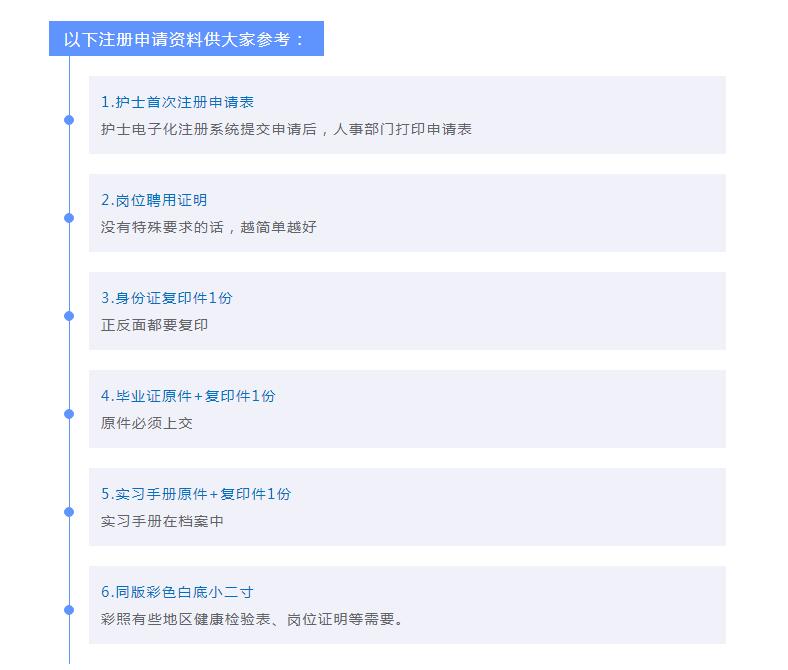Viewport: 788px width, 670px height.
Task: Click timeline dot beside 毕业证原件+复印件1份
Action: pos(69,414)
